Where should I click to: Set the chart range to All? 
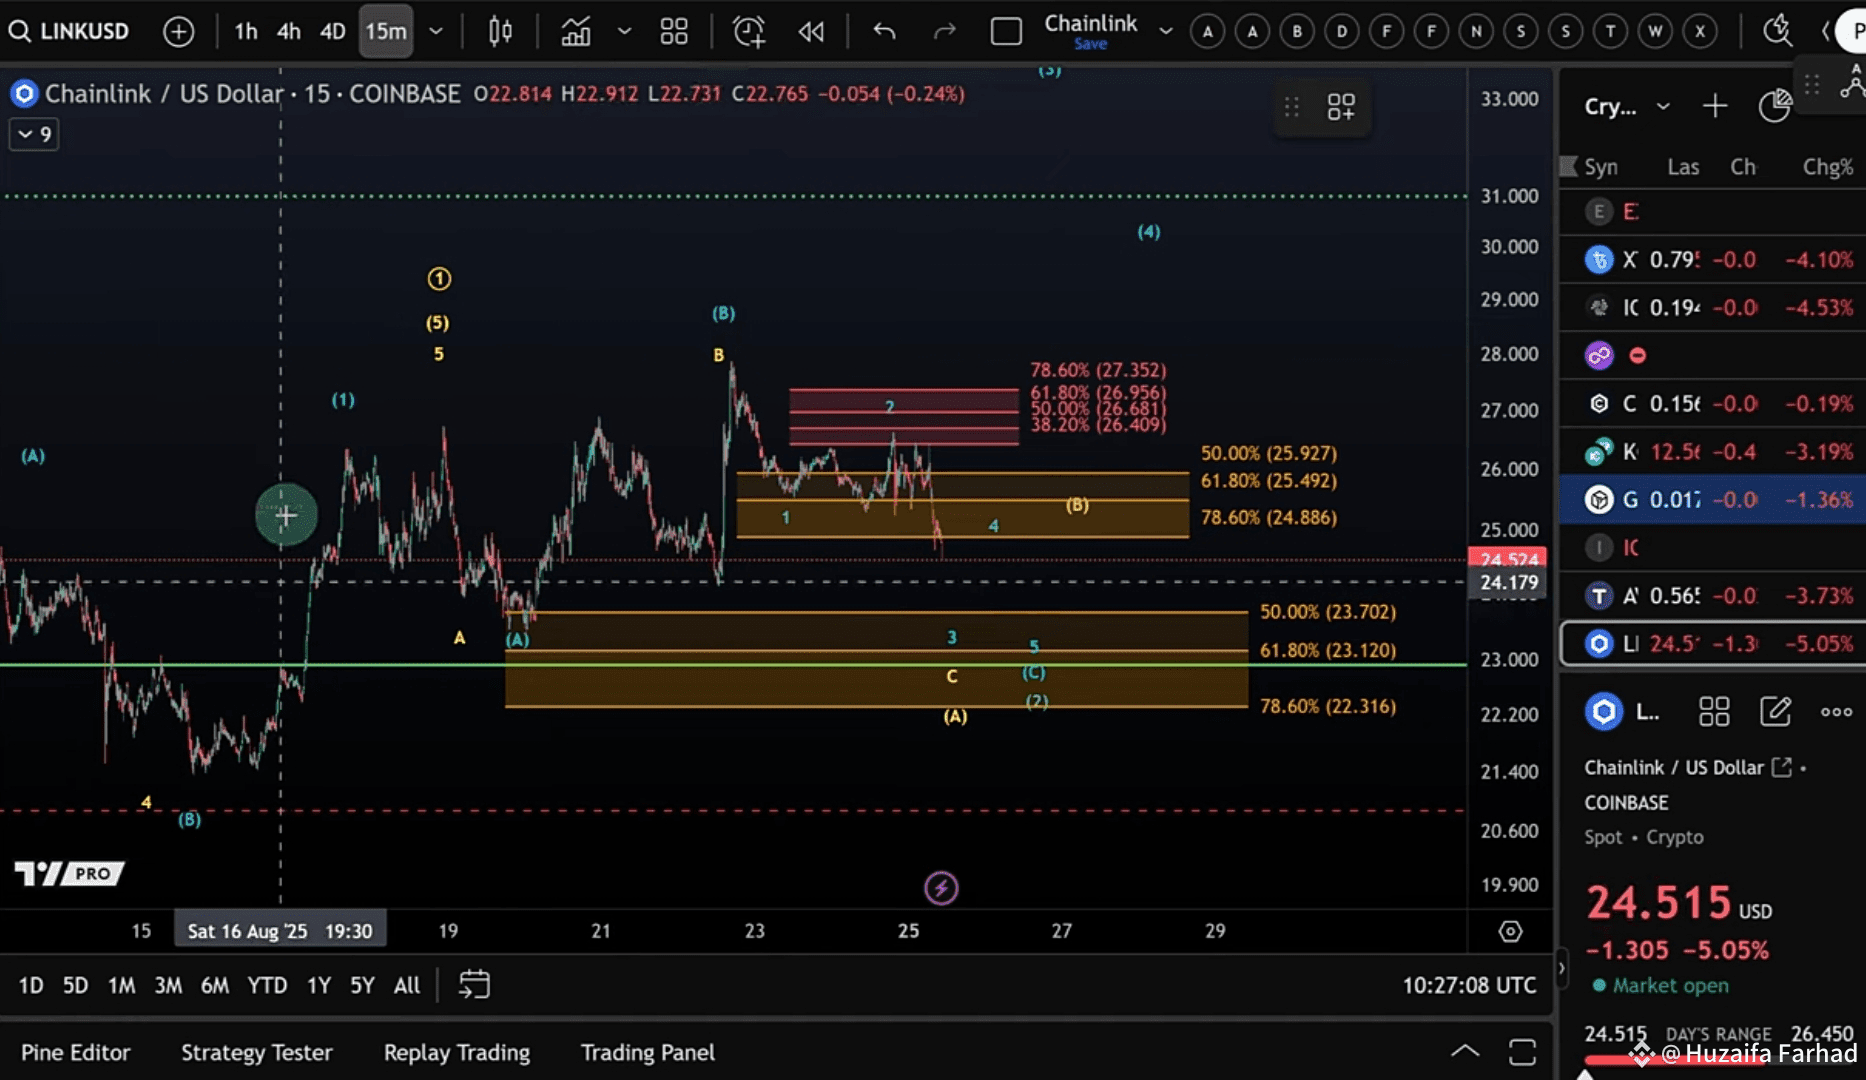pos(407,985)
